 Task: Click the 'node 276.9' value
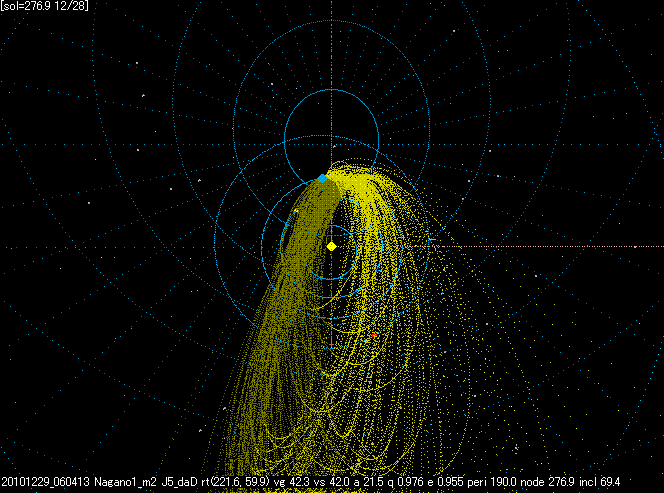547,482
